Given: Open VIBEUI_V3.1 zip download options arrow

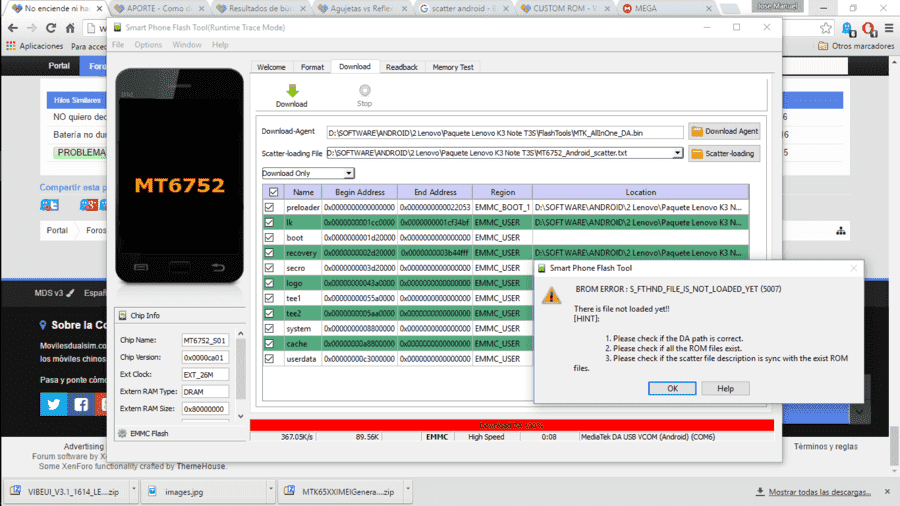Looking at the screenshot, I should point(133,489).
